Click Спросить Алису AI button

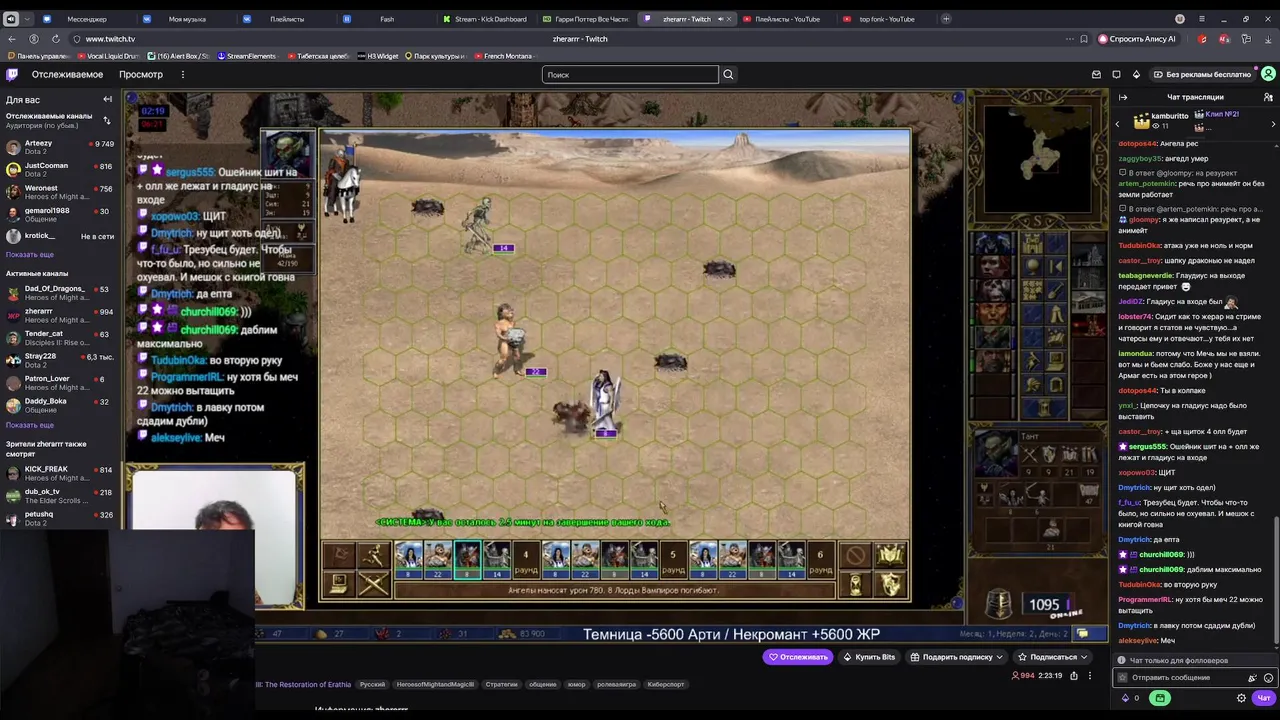(1137, 39)
